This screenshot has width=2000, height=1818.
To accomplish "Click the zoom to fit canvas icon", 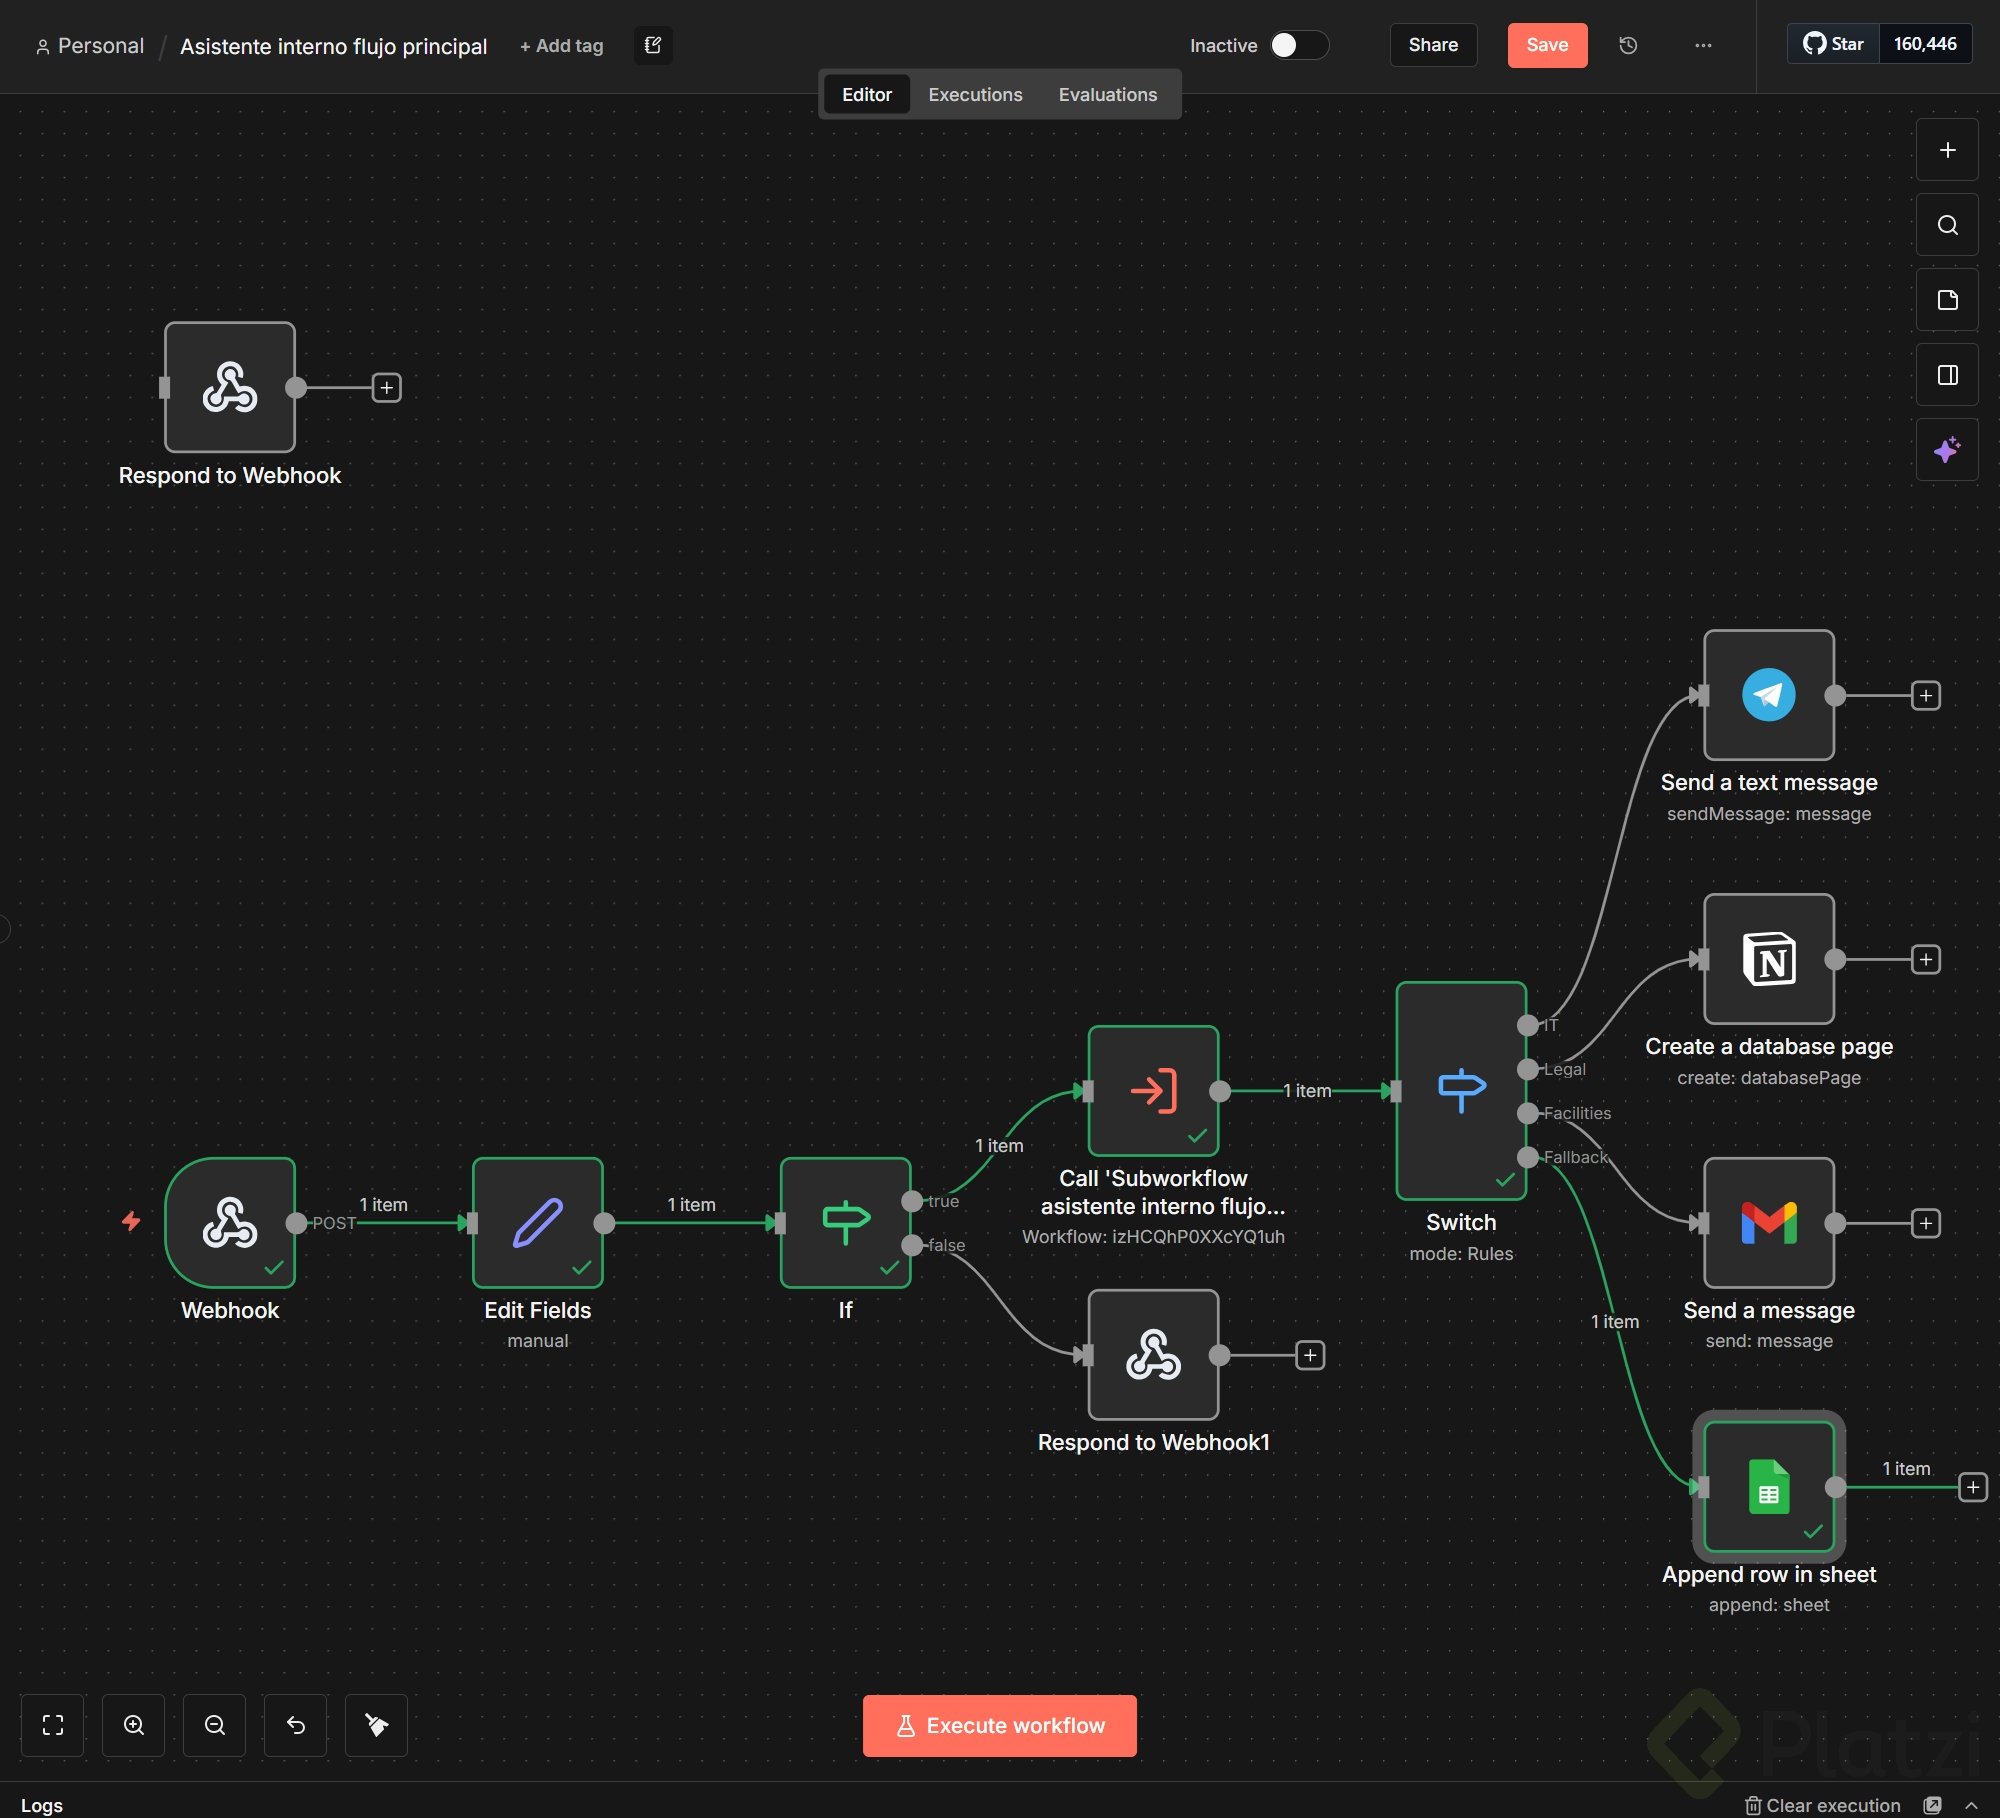I will 53,1725.
